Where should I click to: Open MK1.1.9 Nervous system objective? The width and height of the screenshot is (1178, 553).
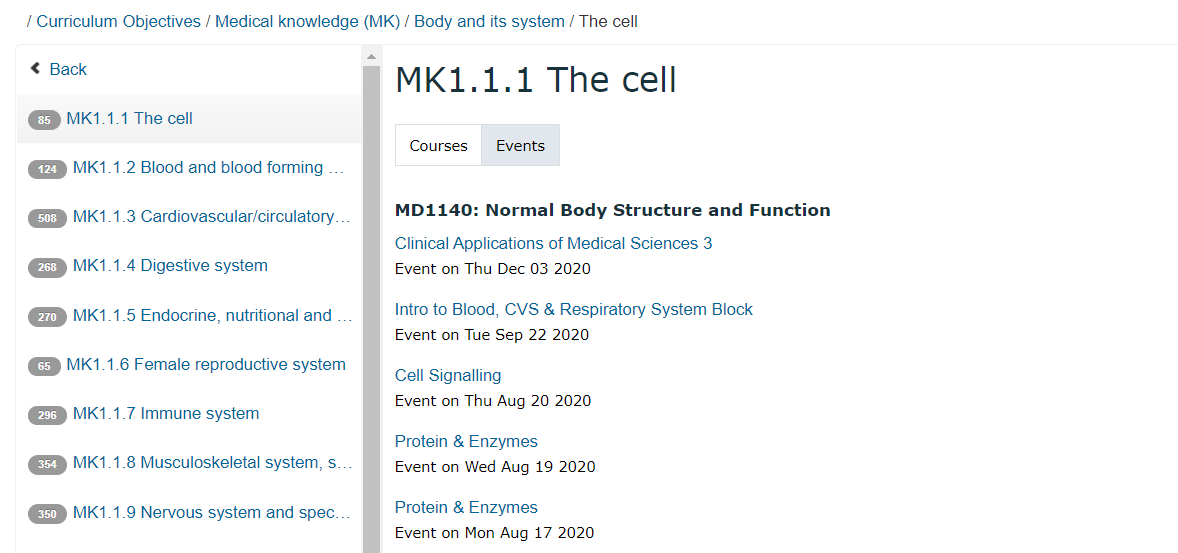coord(212,512)
